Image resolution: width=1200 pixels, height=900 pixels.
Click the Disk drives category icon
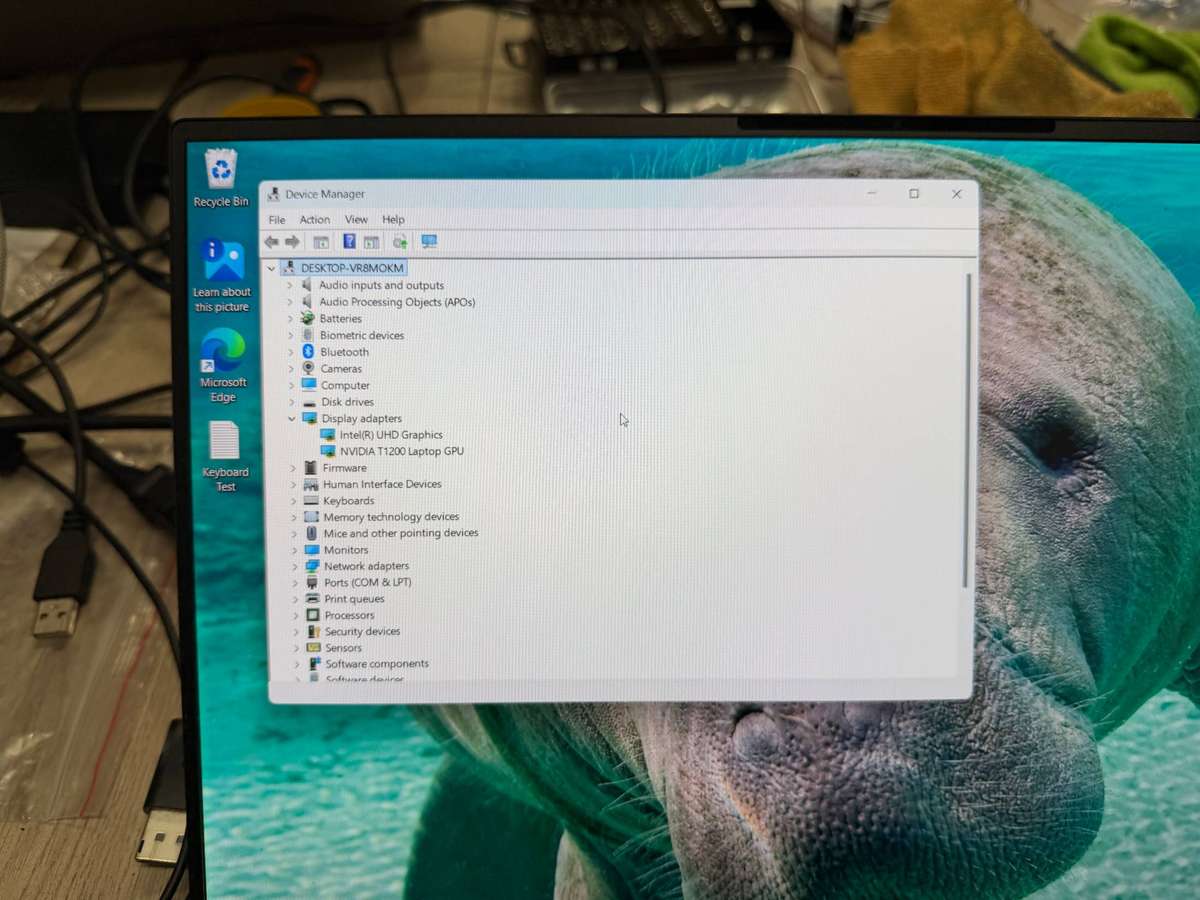[x=309, y=402]
